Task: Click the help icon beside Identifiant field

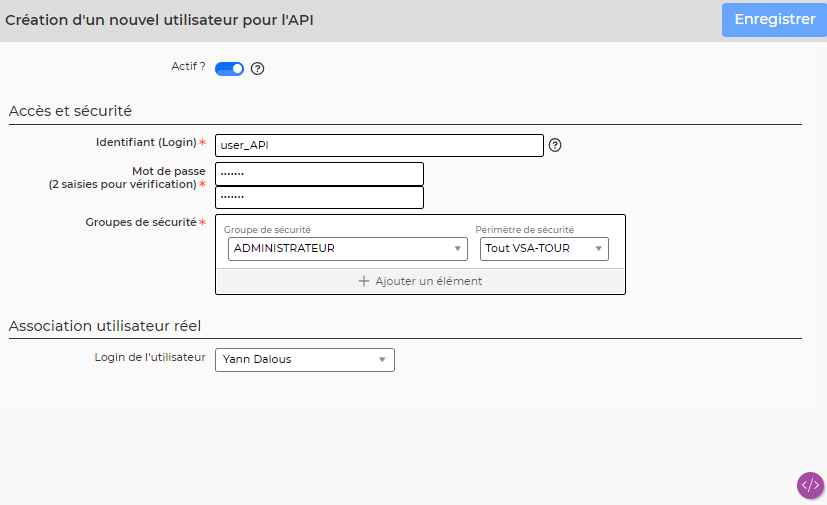Action: (555, 145)
